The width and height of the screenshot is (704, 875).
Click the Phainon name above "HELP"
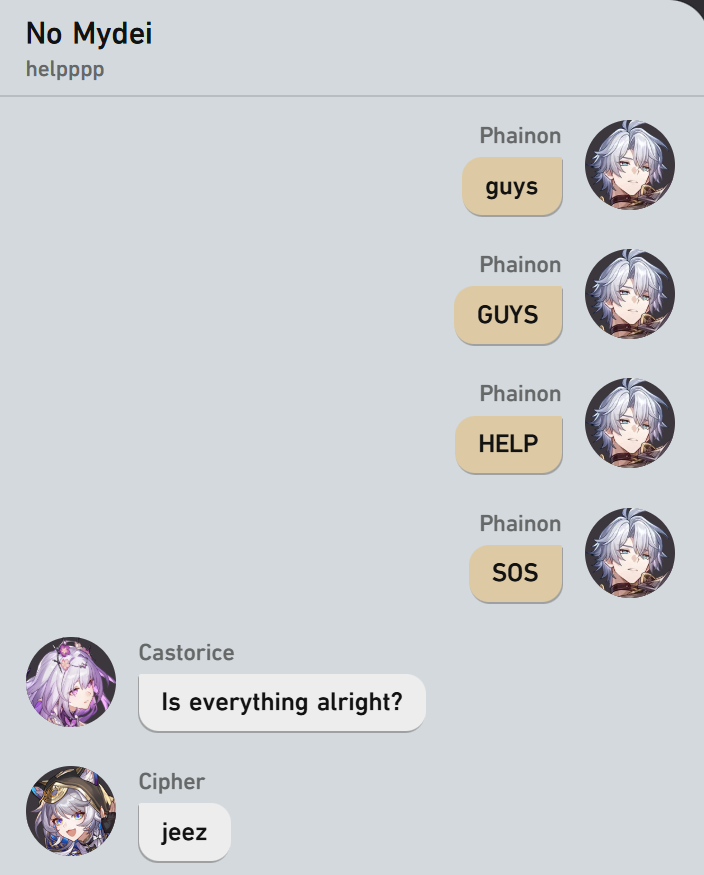click(x=520, y=394)
